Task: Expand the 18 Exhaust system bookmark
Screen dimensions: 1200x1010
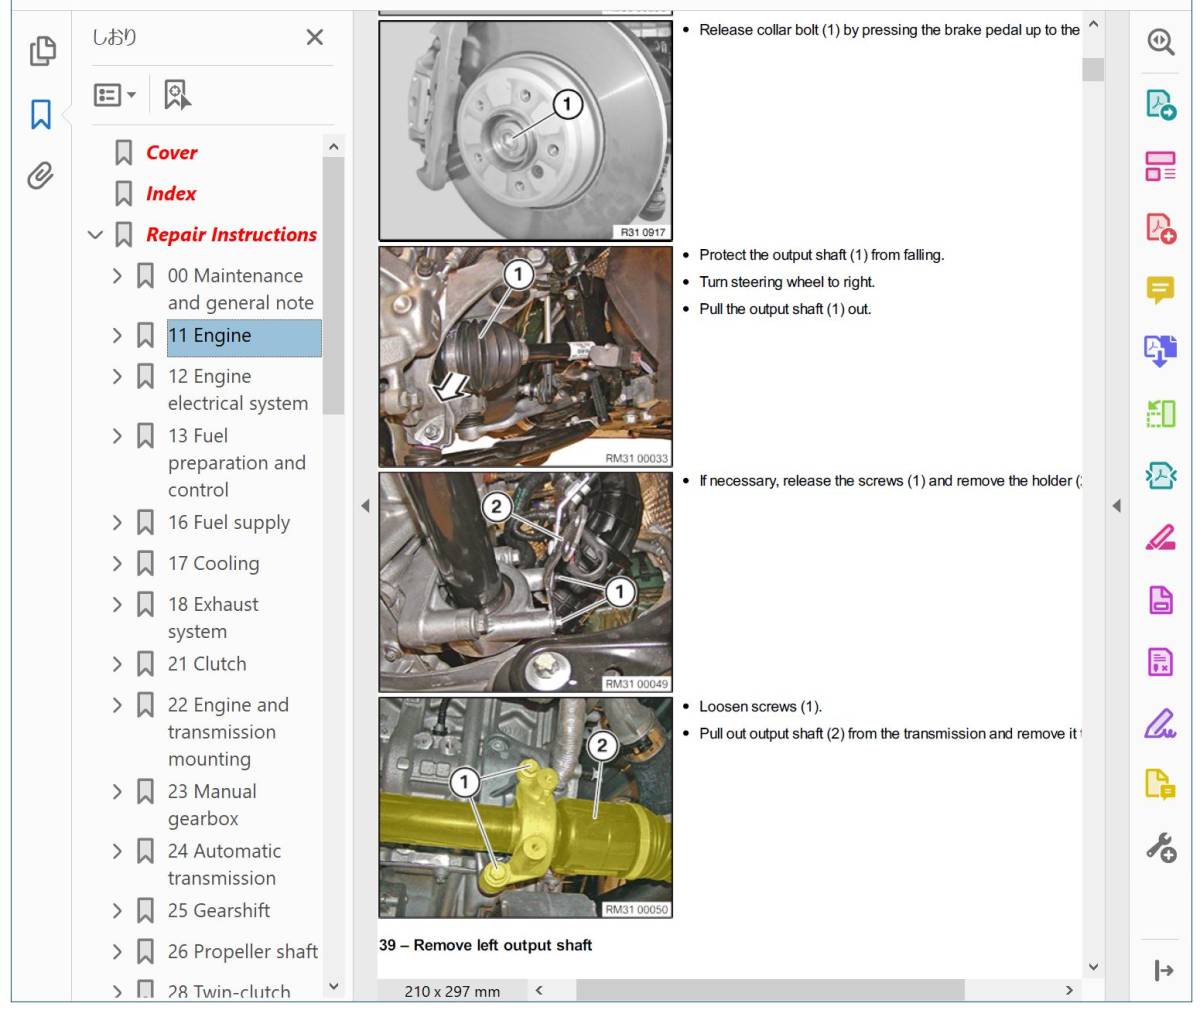Action: pyautogui.click(x=118, y=605)
